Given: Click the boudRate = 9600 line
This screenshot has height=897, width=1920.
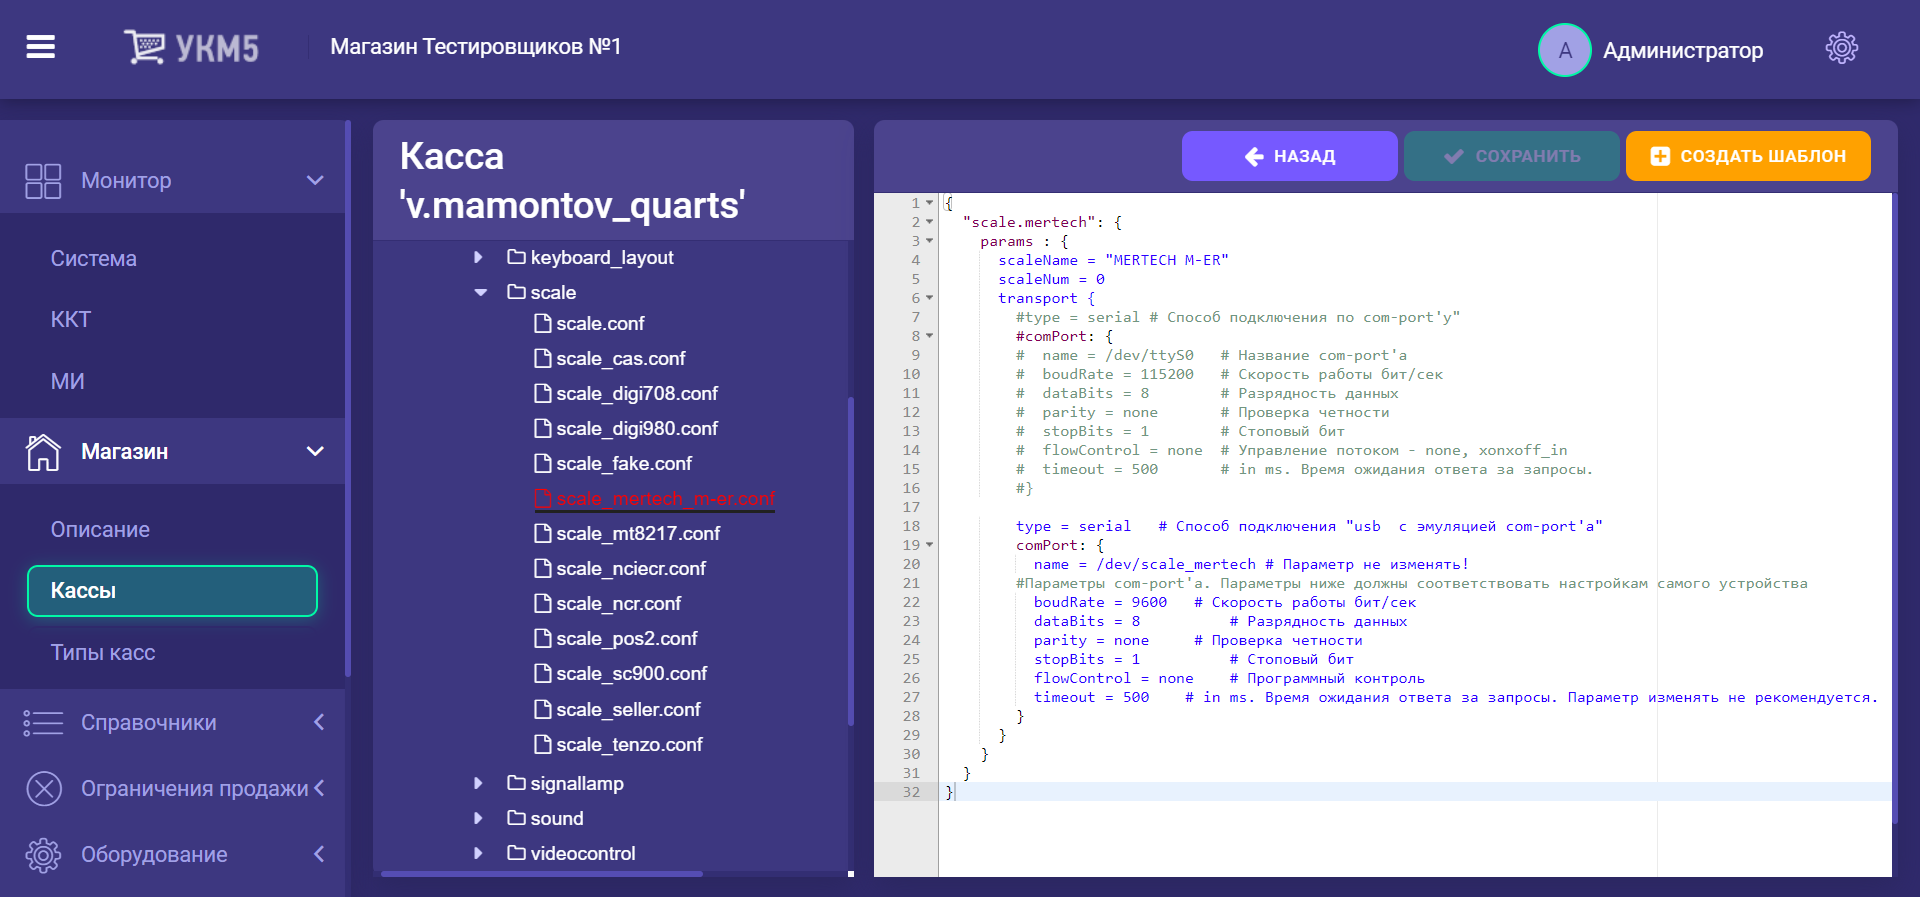Looking at the screenshot, I should click(x=1224, y=602).
